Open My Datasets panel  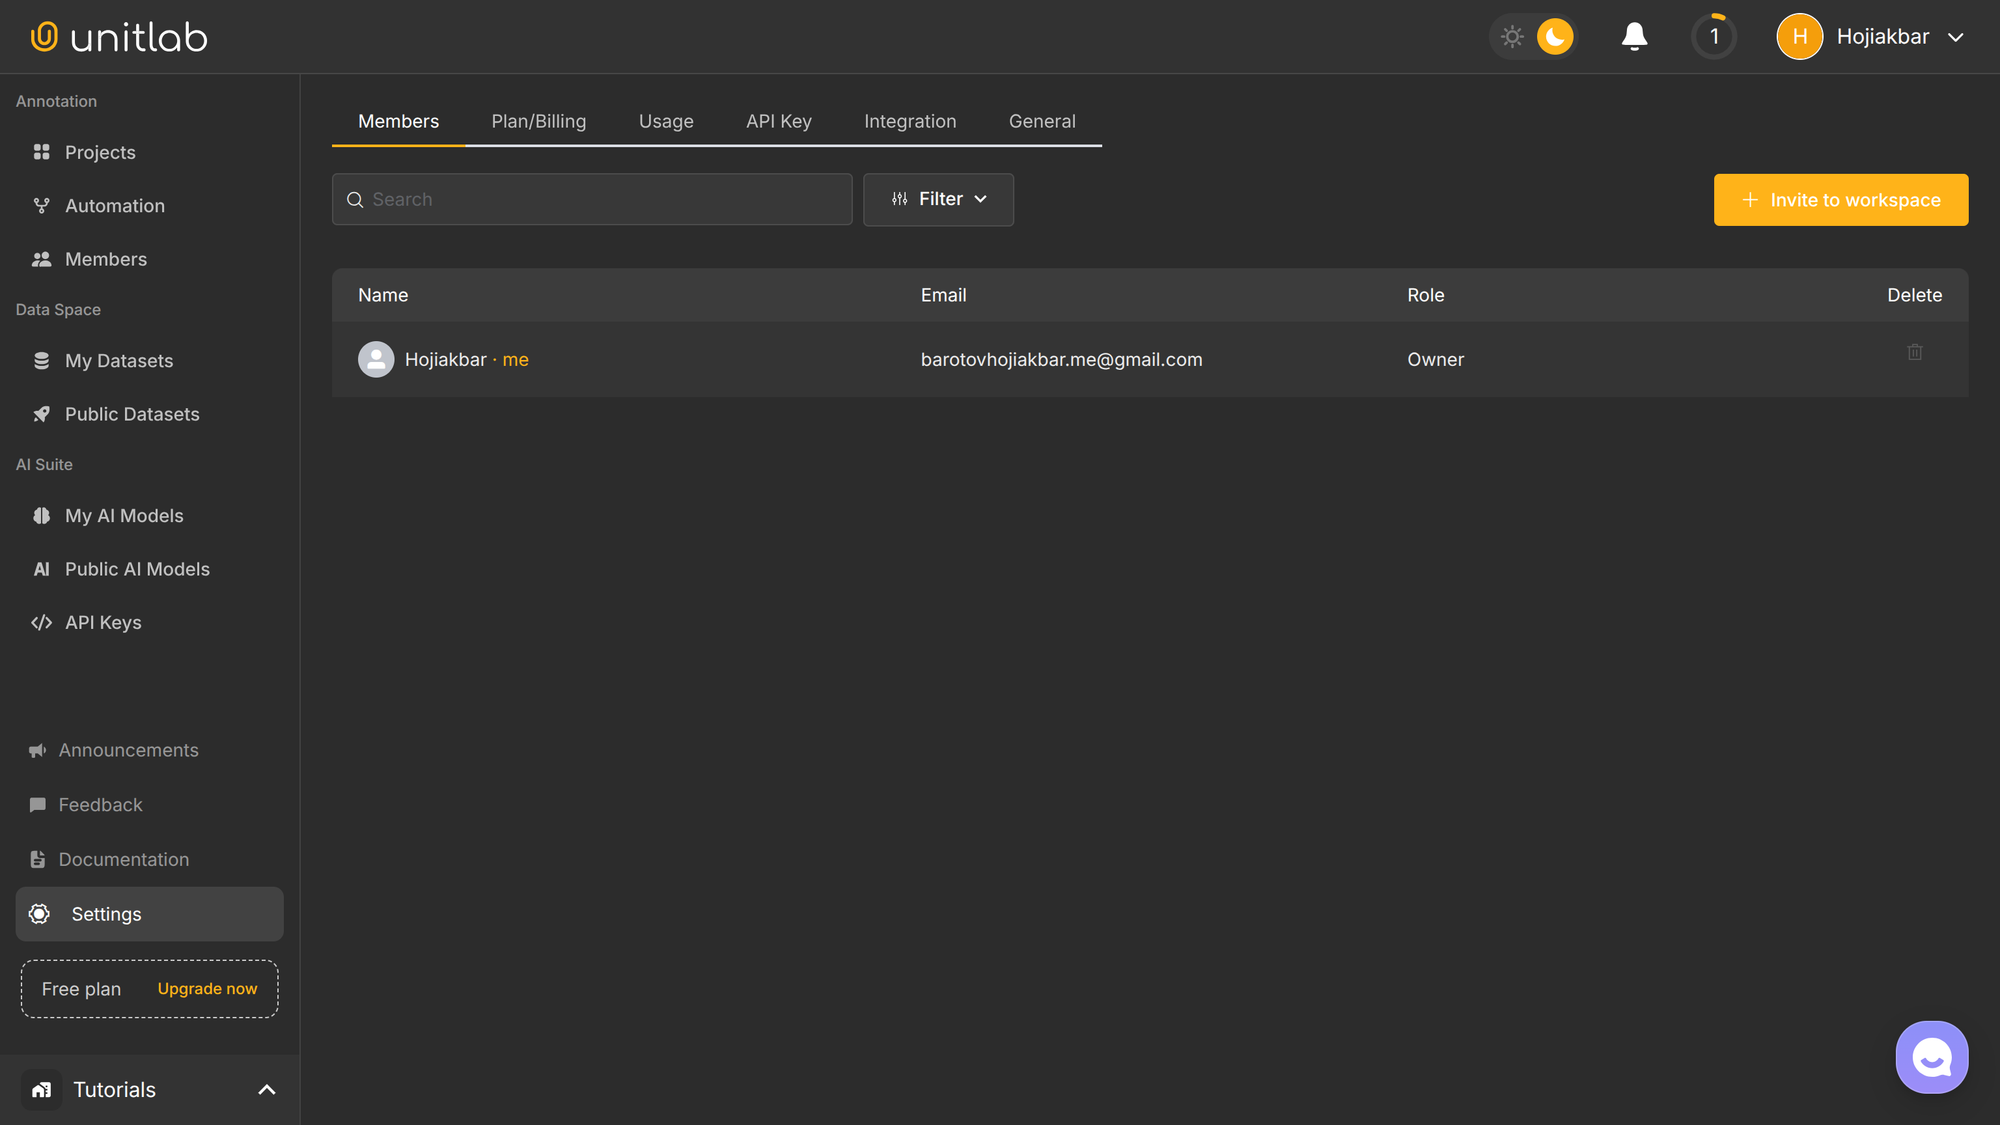[119, 360]
